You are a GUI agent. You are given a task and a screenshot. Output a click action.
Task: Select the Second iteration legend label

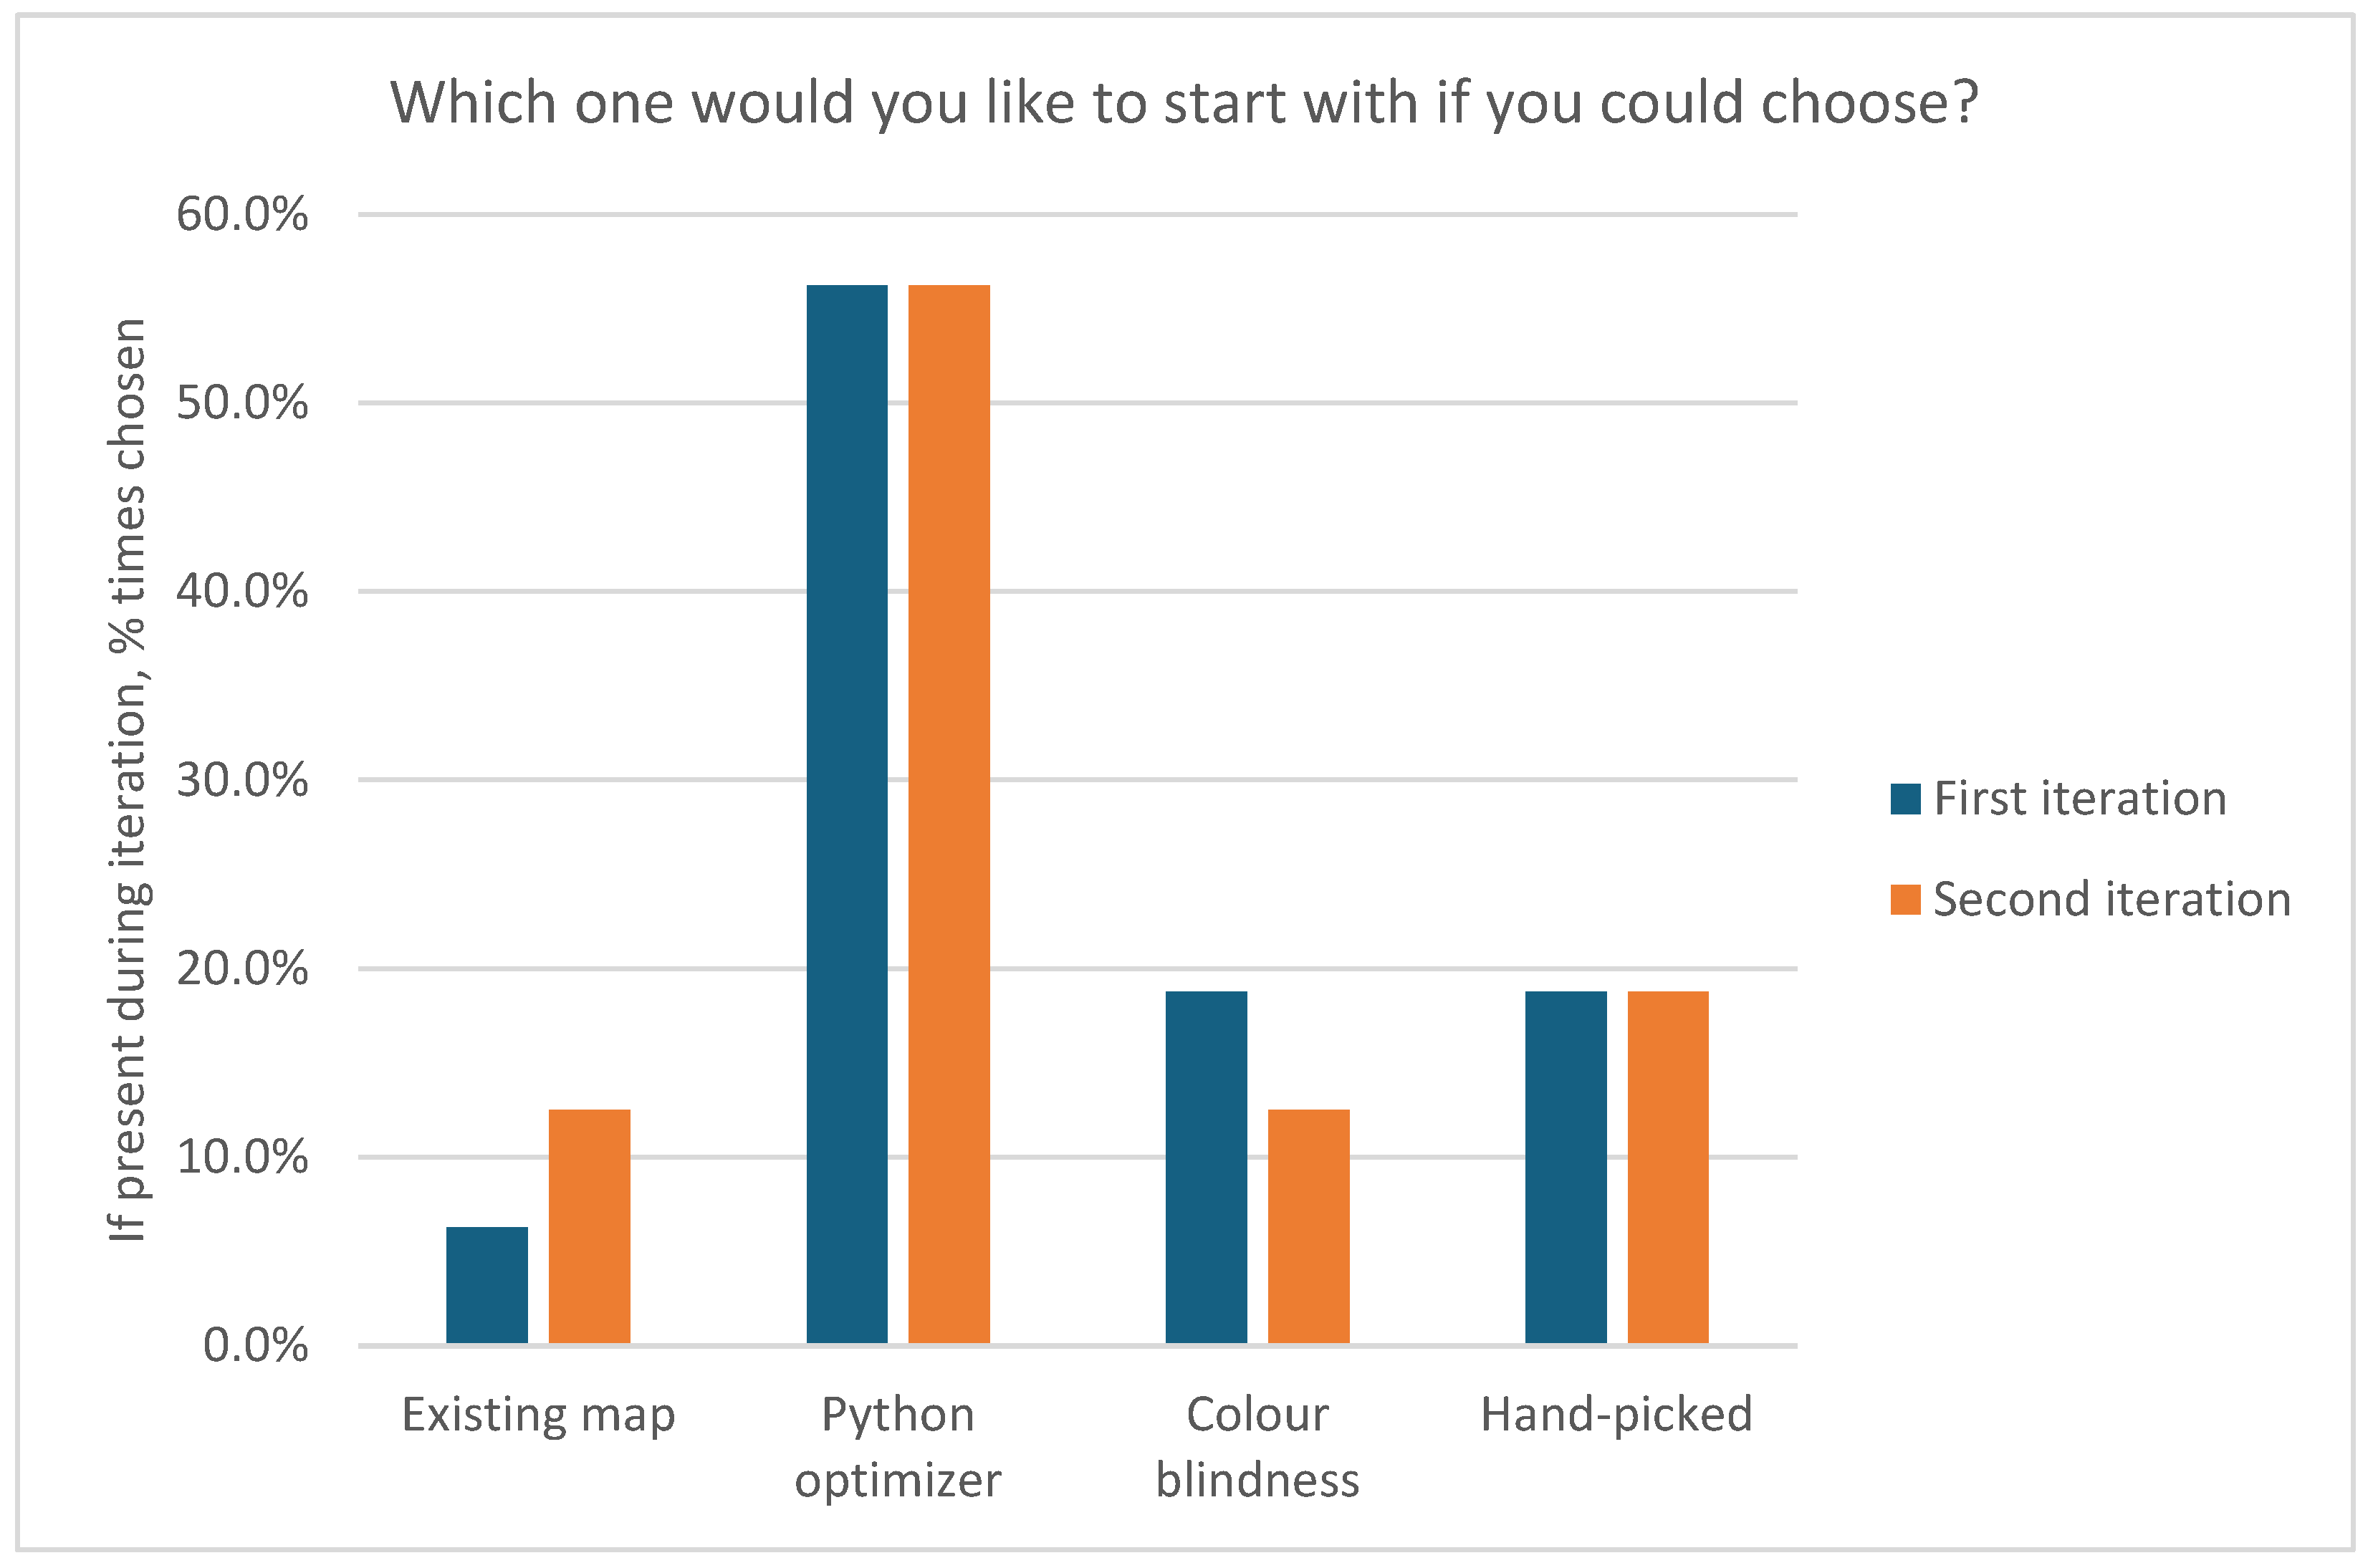(x=2111, y=900)
